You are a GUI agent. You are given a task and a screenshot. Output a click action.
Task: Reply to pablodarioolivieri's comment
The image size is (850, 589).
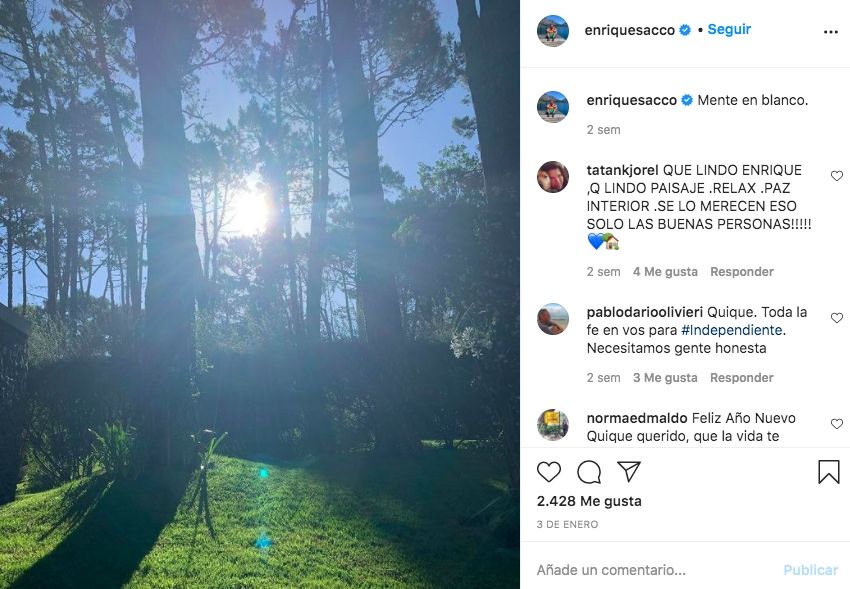point(742,378)
